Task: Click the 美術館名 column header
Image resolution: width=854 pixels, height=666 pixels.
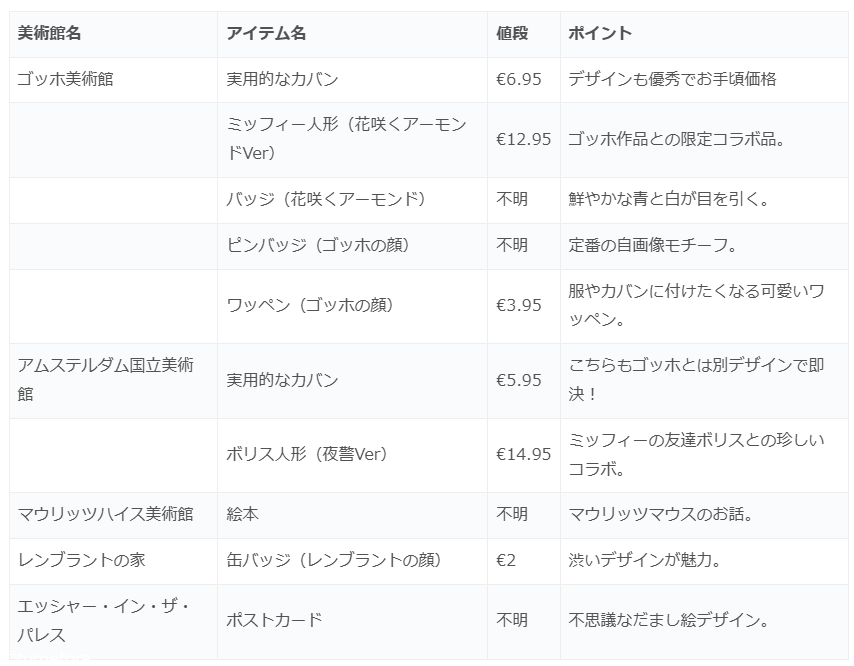Action: [x=50, y=33]
